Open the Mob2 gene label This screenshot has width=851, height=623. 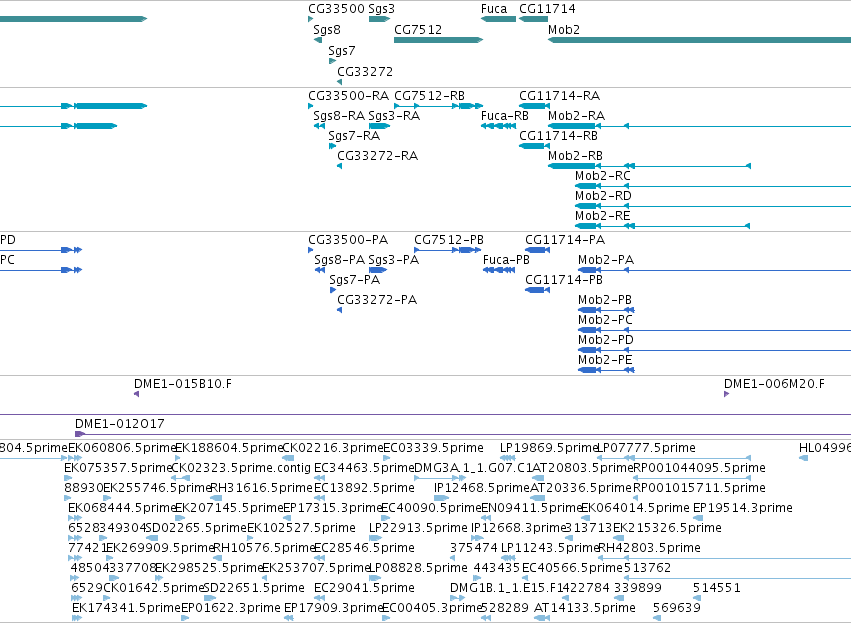[x=564, y=29]
